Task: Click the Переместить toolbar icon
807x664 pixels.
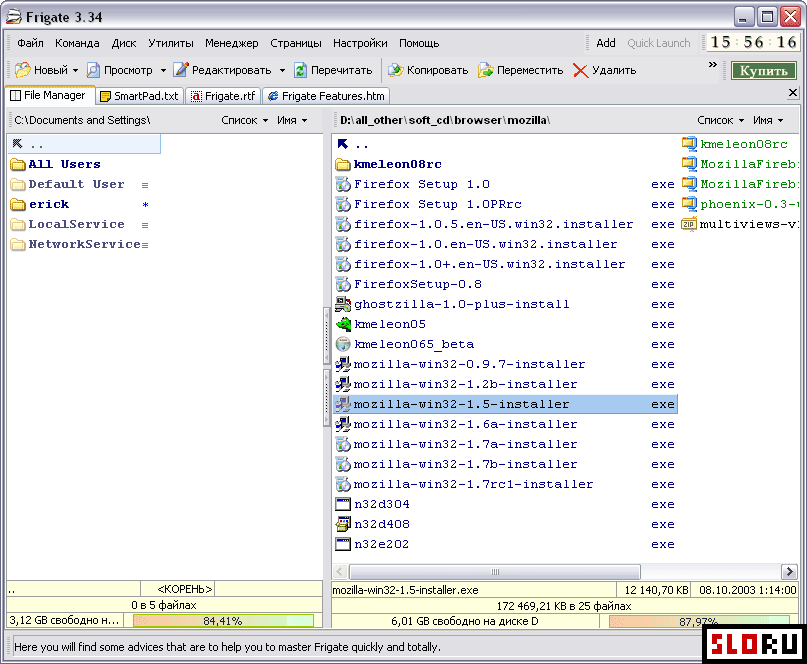Action: (x=485, y=70)
